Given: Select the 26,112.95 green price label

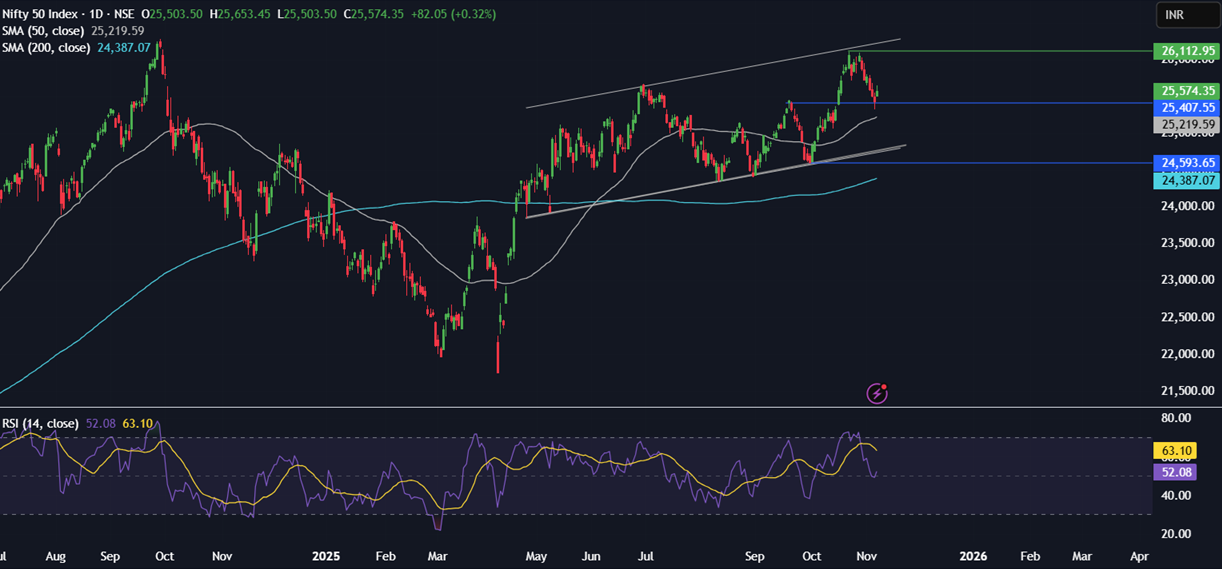Looking at the screenshot, I should 1187,51.
